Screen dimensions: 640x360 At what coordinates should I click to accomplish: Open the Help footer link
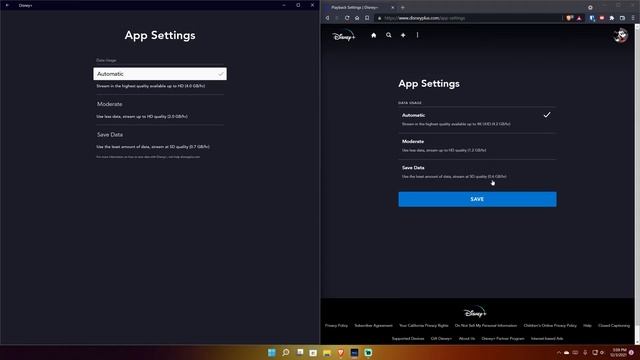587,326
